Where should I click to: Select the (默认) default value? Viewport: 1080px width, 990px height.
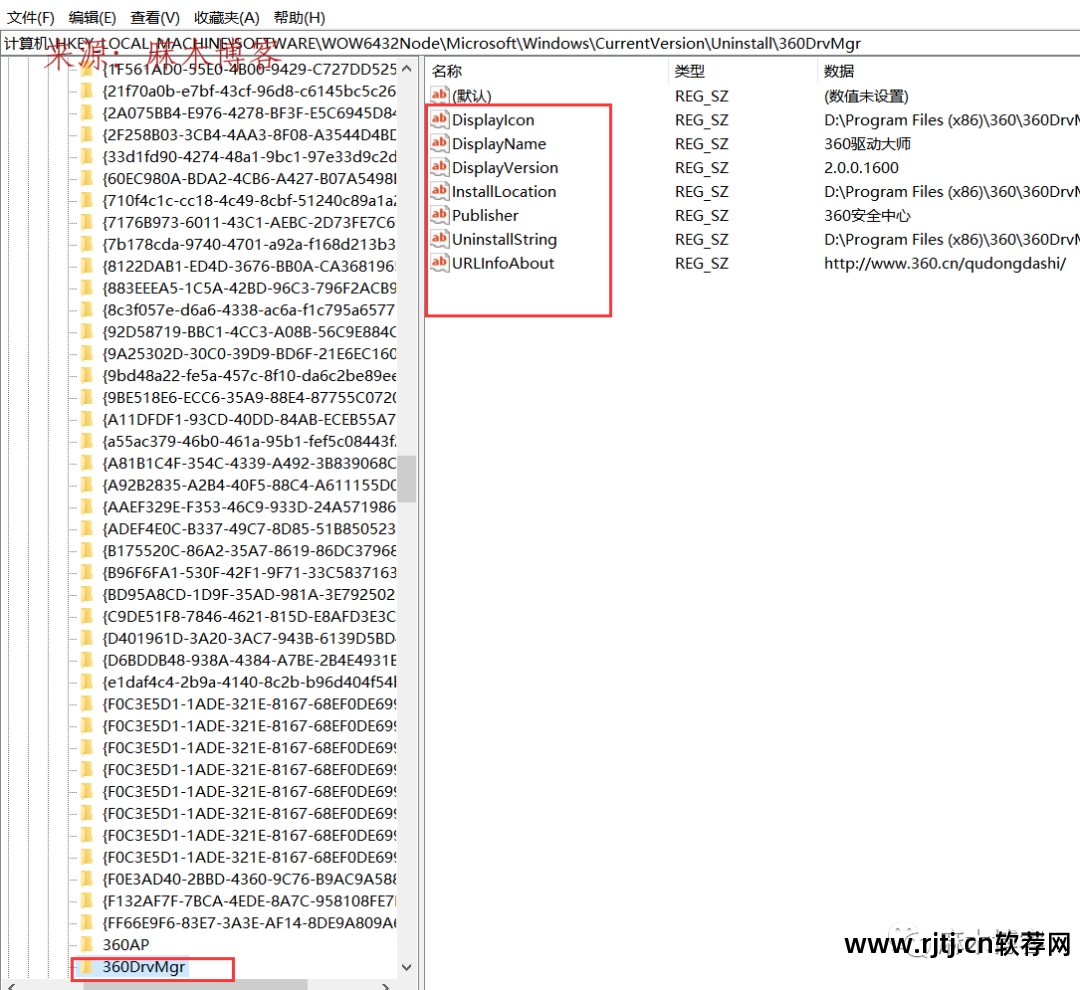[x=472, y=96]
